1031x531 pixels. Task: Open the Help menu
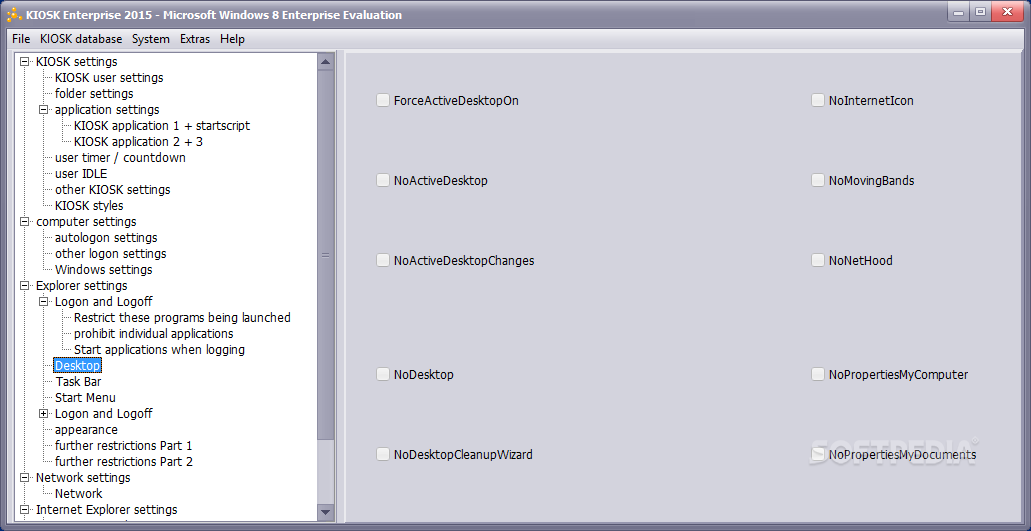click(232, 39)
